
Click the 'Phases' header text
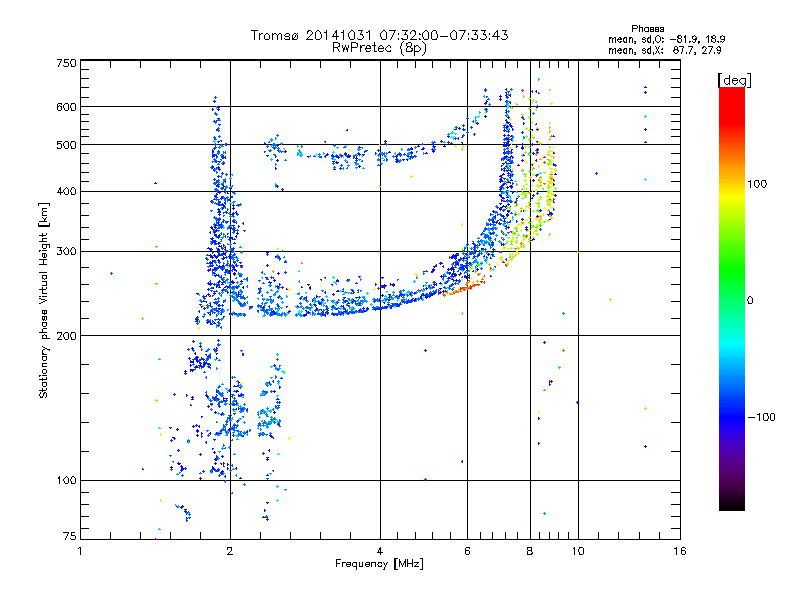click(x=647, y=29)
